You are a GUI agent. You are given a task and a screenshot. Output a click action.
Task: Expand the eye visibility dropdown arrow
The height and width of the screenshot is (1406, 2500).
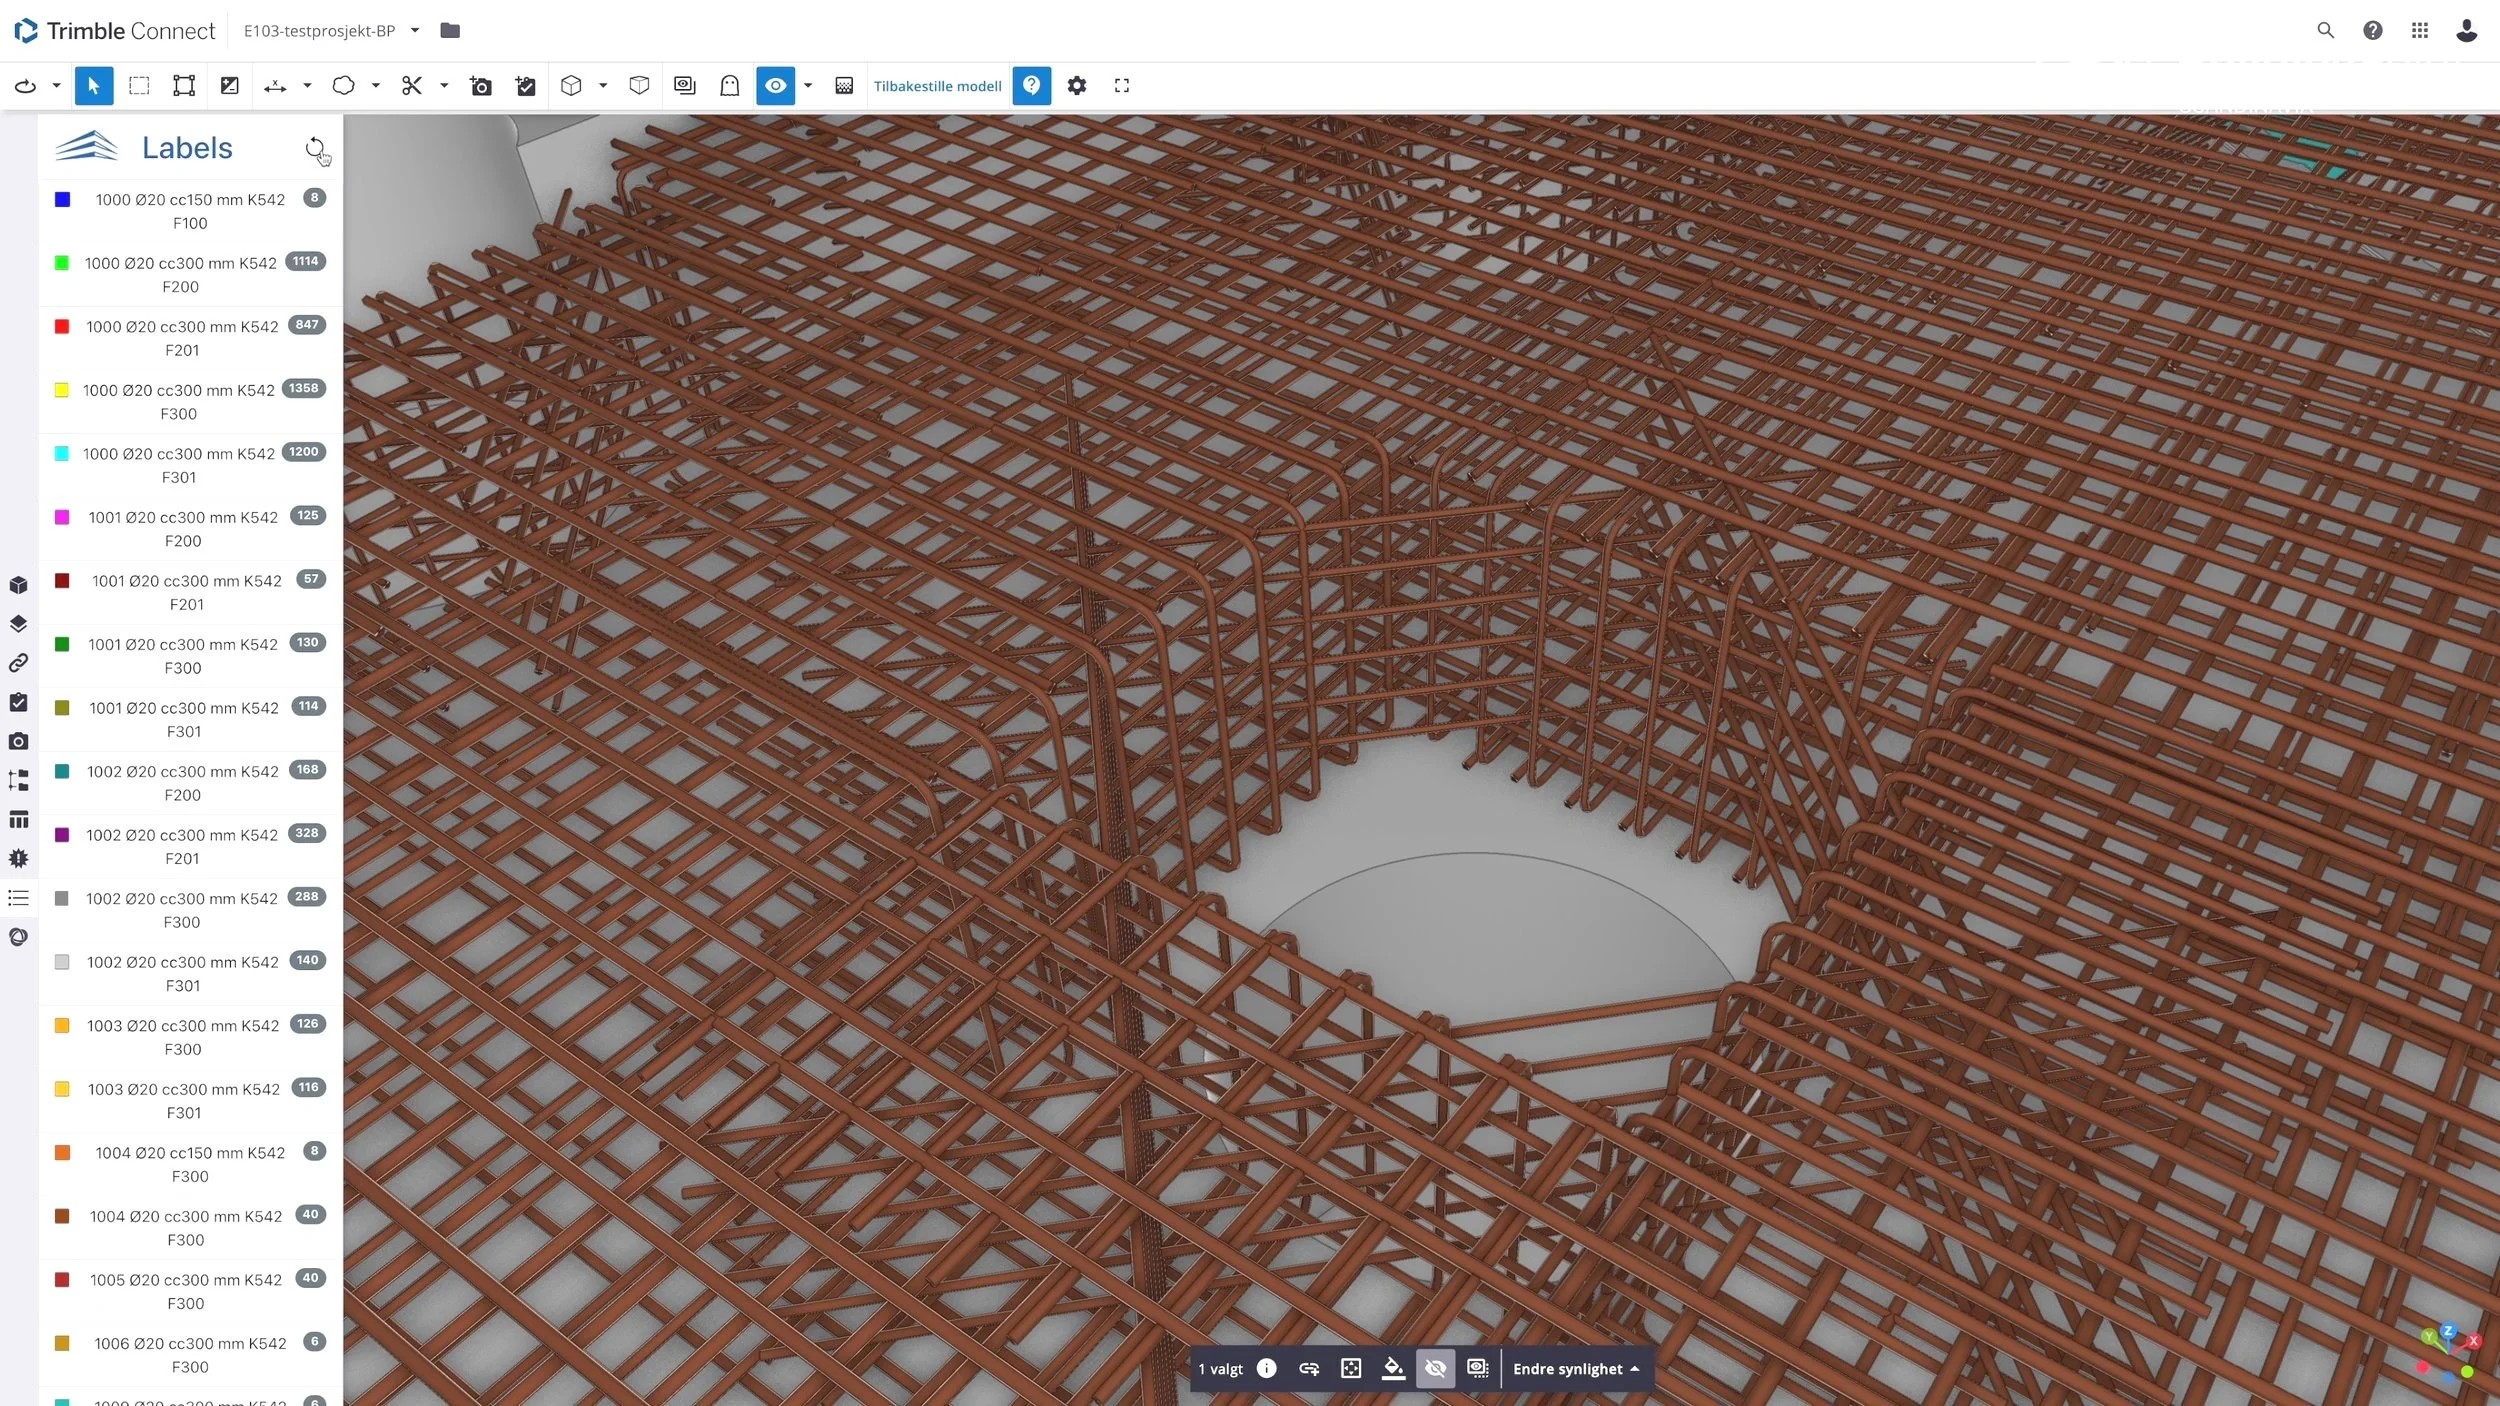808,86
